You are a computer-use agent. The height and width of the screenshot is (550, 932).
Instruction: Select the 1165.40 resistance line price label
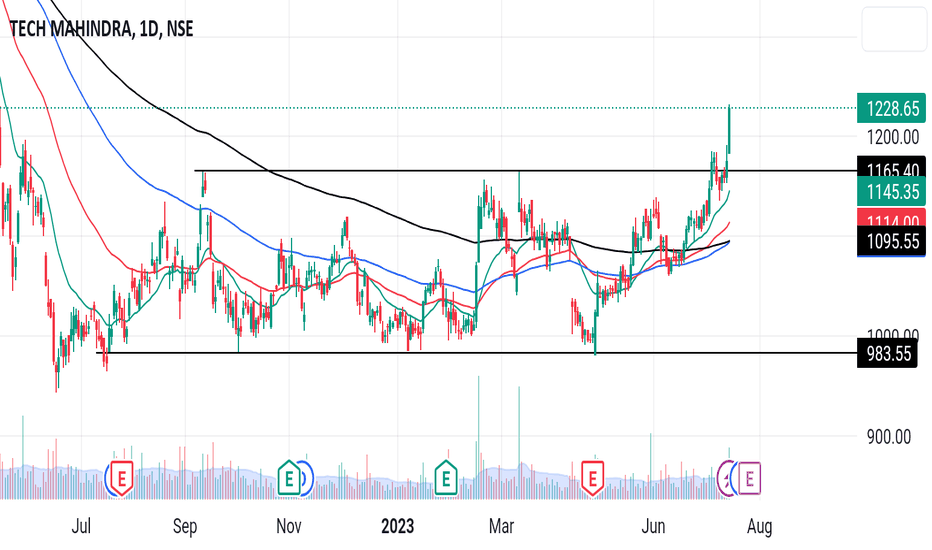point(891,168)
